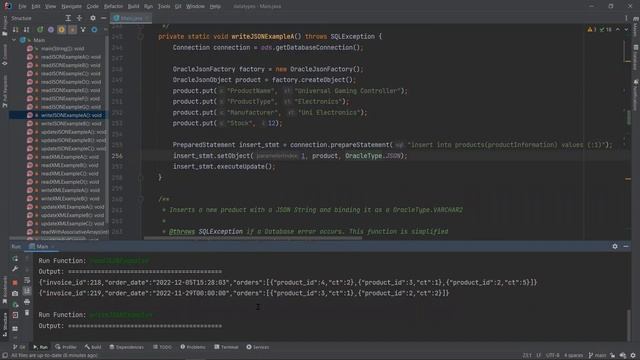Open Git branch main dropdown
Screen dimensions: 640x360
click(597, 356)
